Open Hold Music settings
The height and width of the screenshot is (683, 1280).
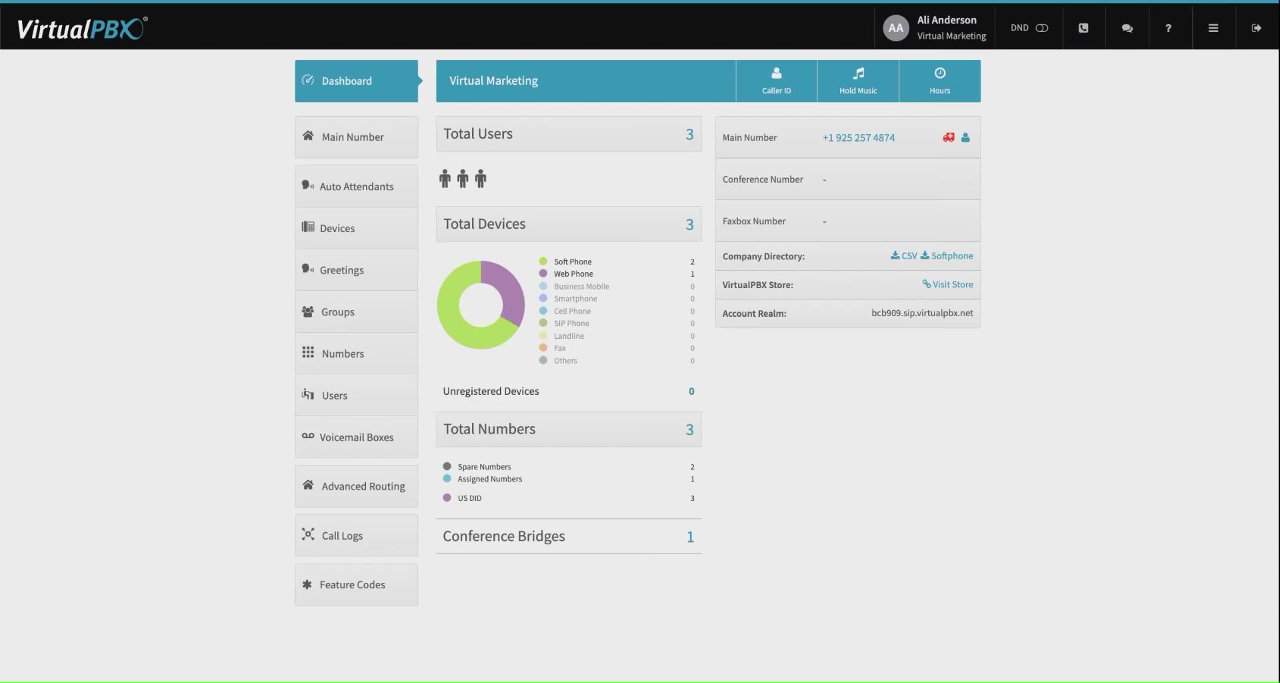(x=858, y=81)
